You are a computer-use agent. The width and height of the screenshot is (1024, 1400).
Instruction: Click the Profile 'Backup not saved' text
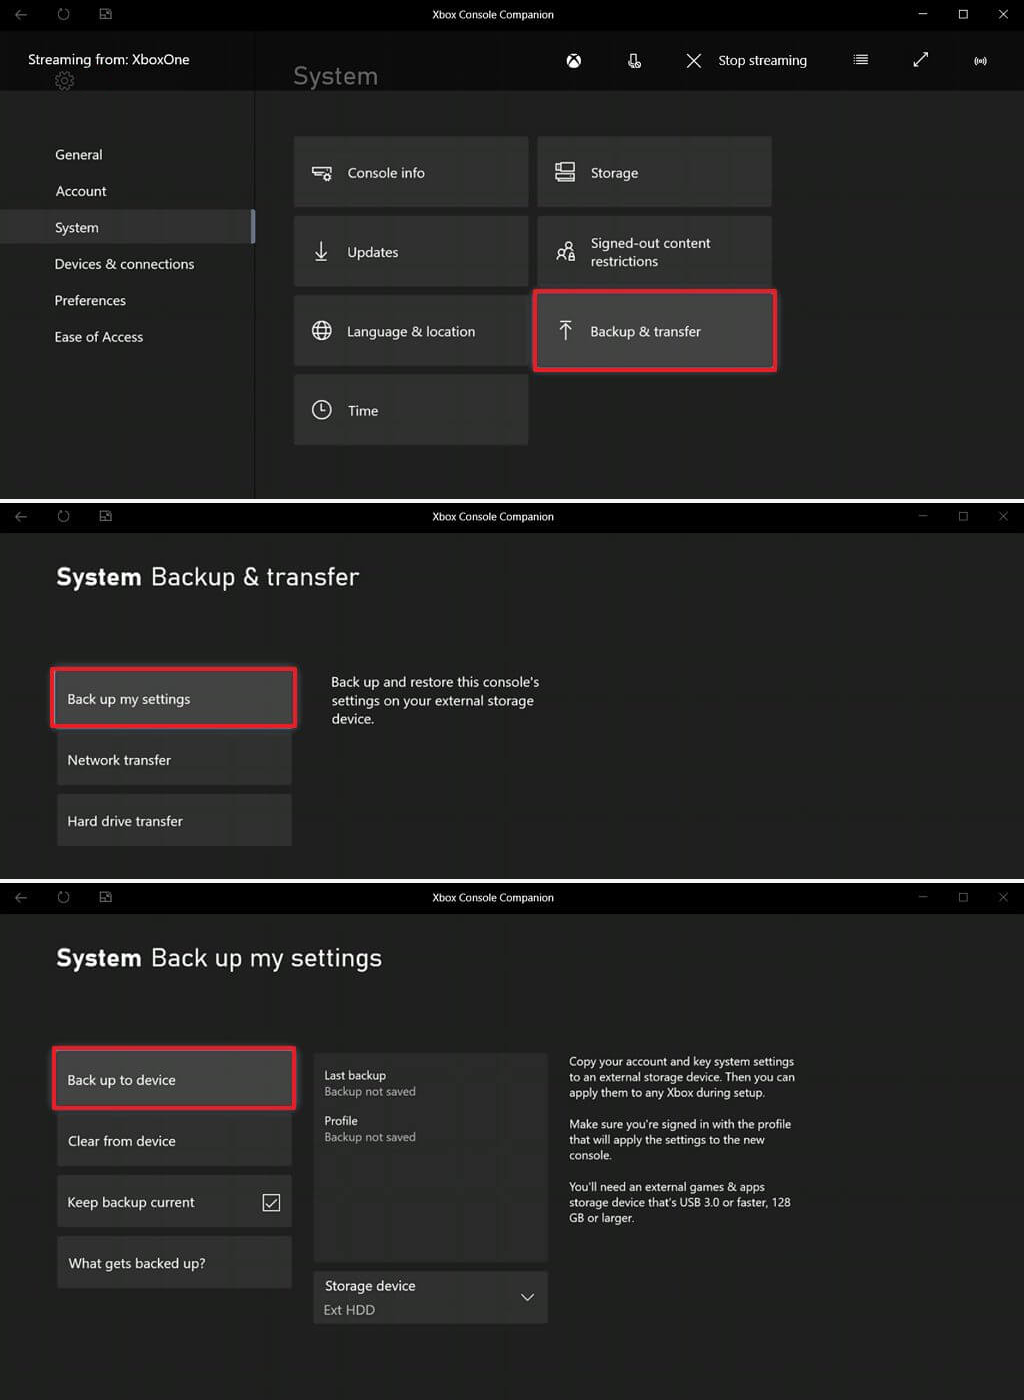(370, 1137)
